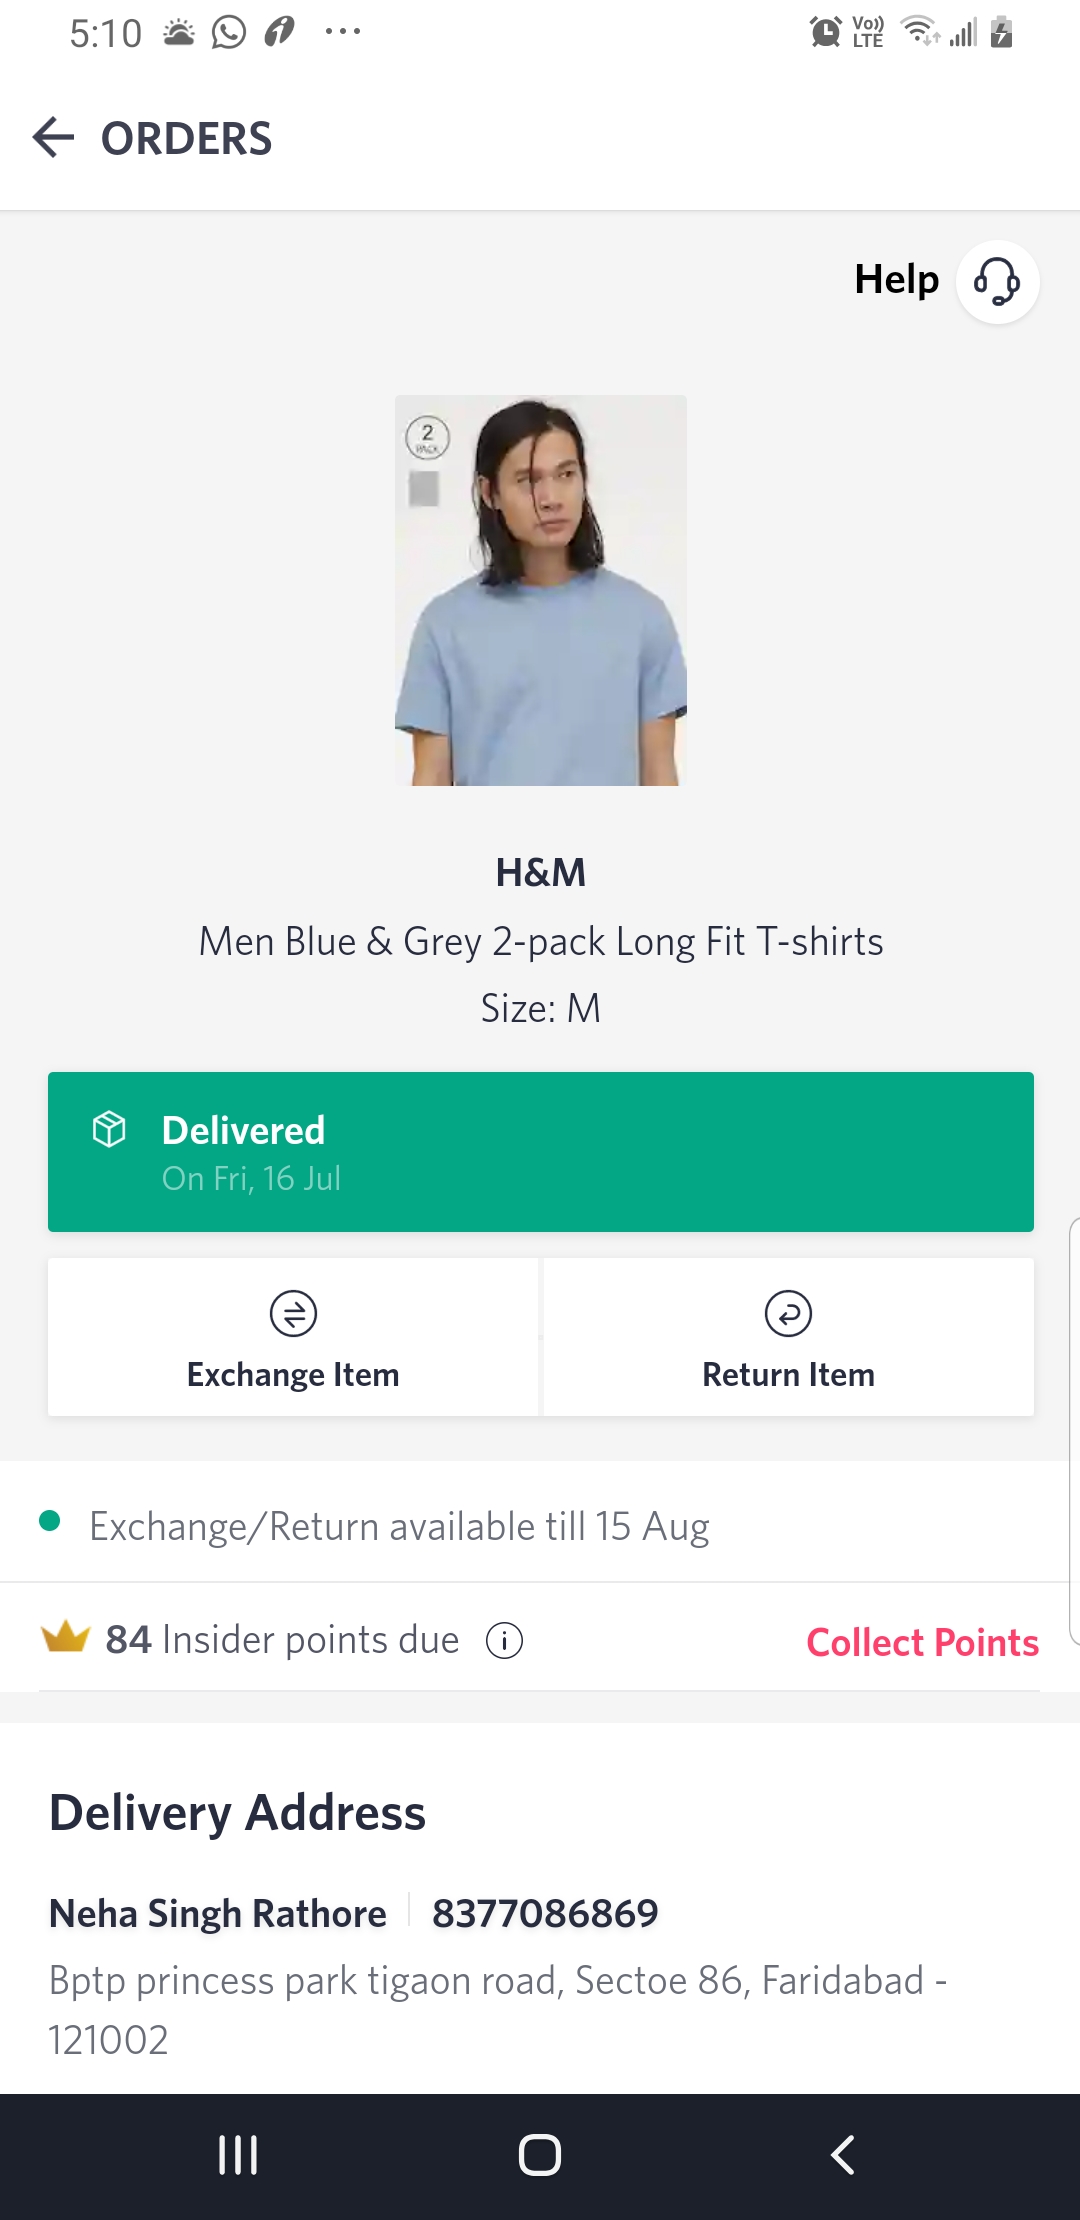Open the H&M t-shirt product image
The height and width of the screenshot is (2220, 1080).
[x=541, y=590]
